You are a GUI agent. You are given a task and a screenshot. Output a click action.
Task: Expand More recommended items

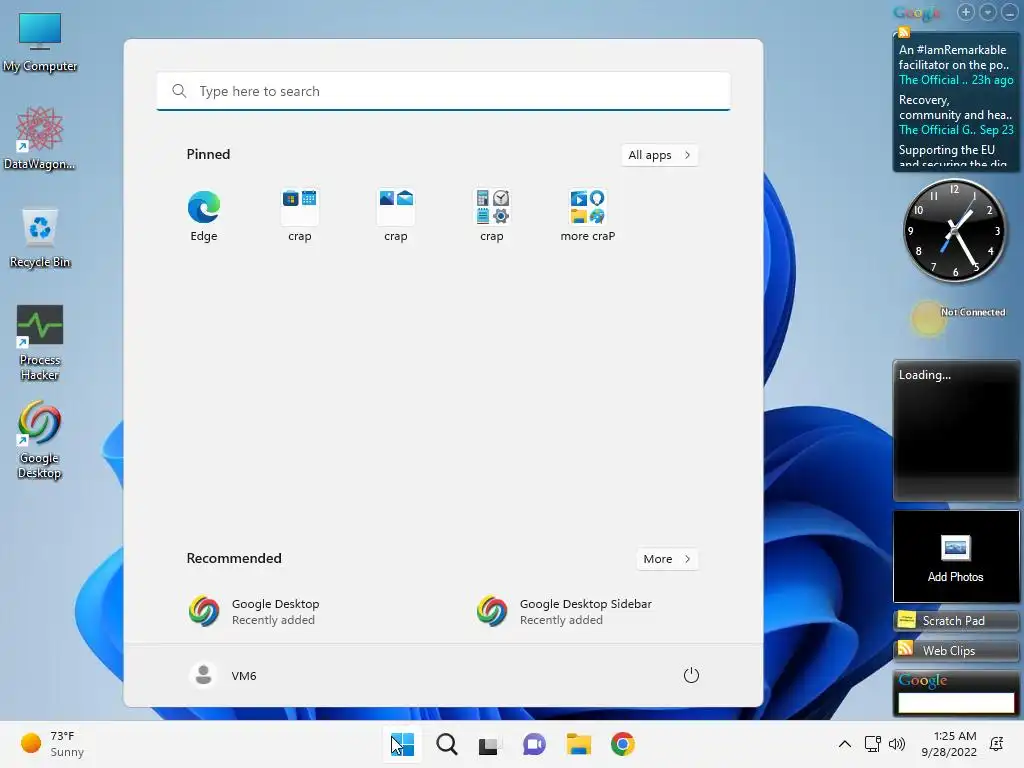[x=667, y=559]
